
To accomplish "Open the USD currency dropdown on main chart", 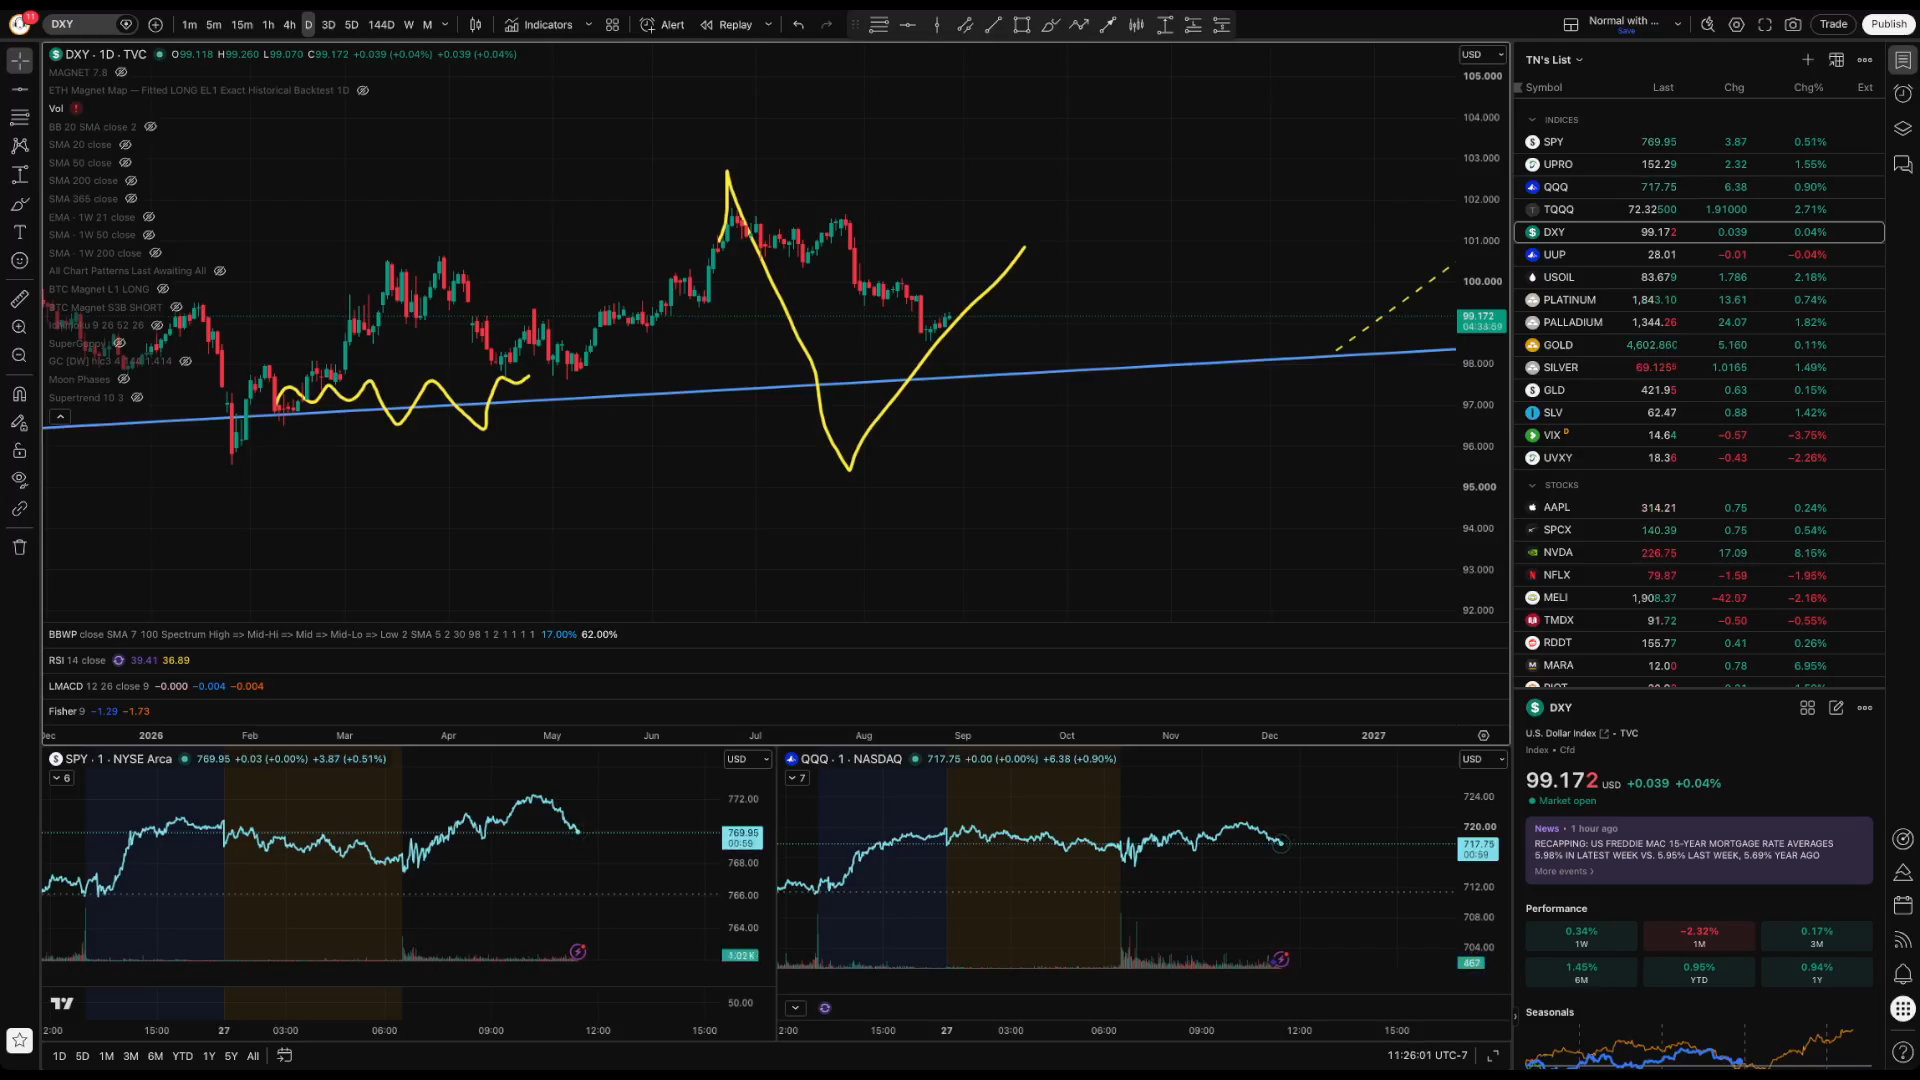I will tap(1482, 55).
